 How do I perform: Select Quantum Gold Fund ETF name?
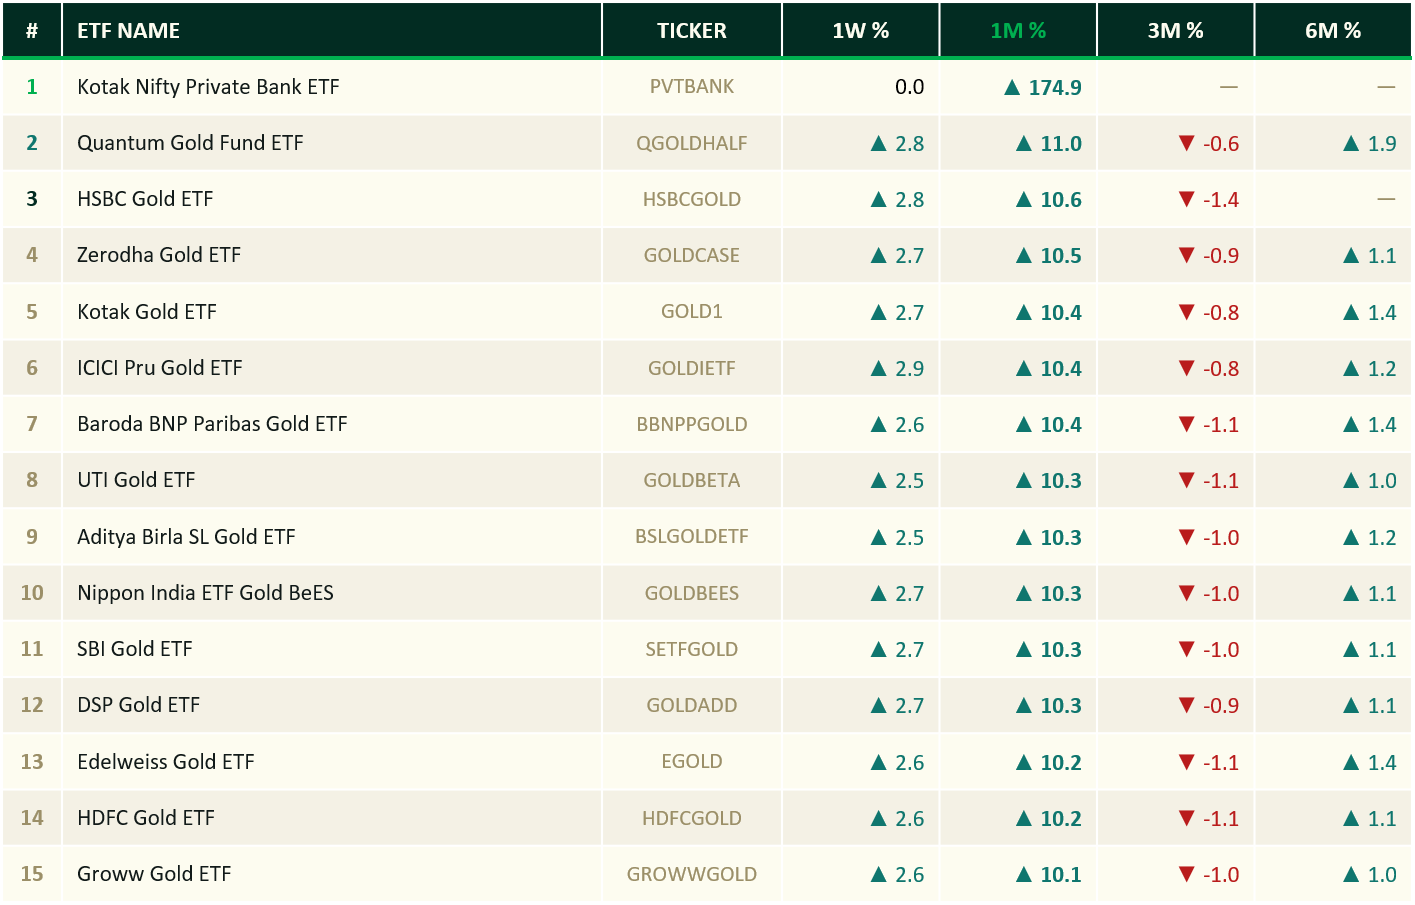pos(190,143)
